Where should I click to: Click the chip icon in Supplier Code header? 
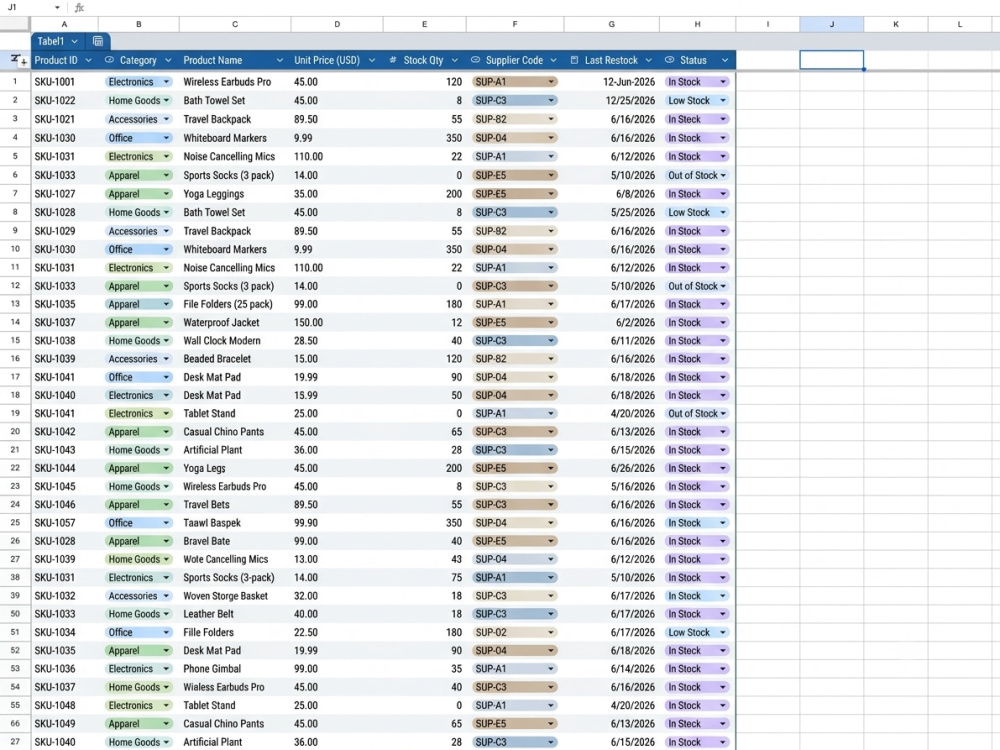pyautogui.click(x=475, y=60)
